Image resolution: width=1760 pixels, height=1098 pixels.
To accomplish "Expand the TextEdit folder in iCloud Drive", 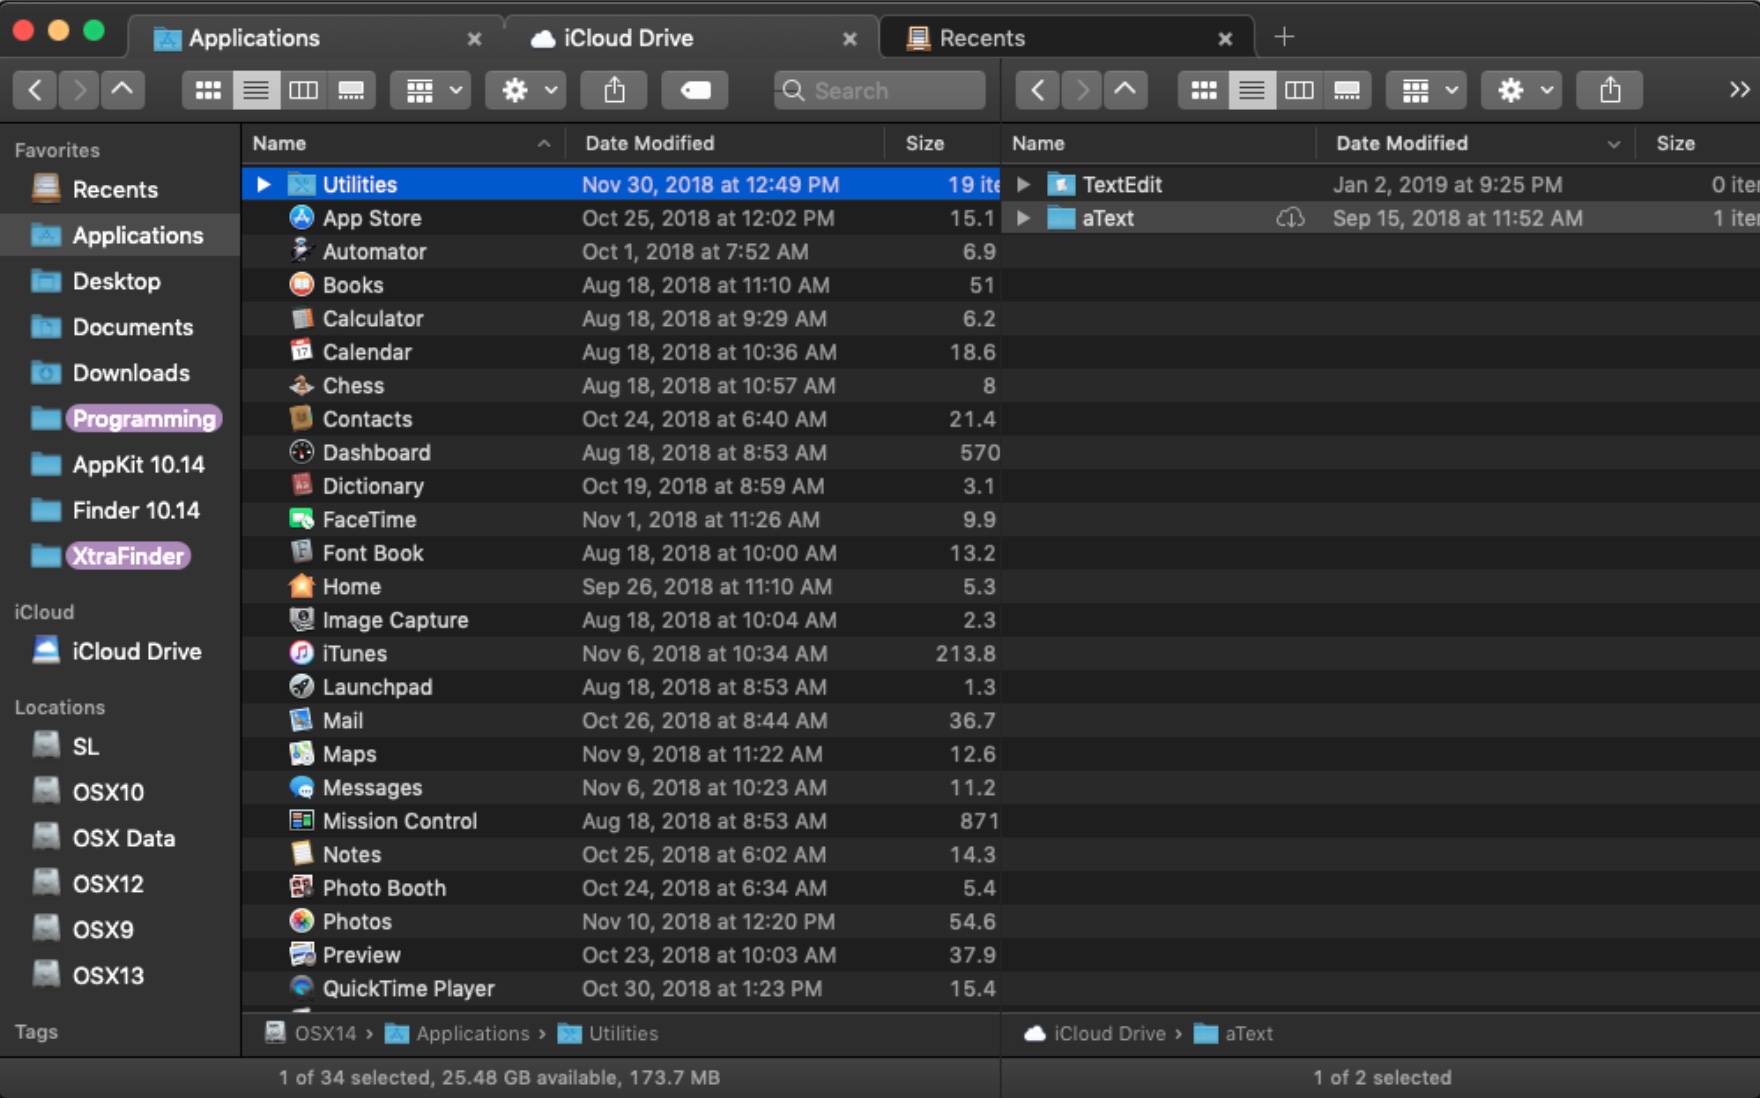I will pos(1023,184).
